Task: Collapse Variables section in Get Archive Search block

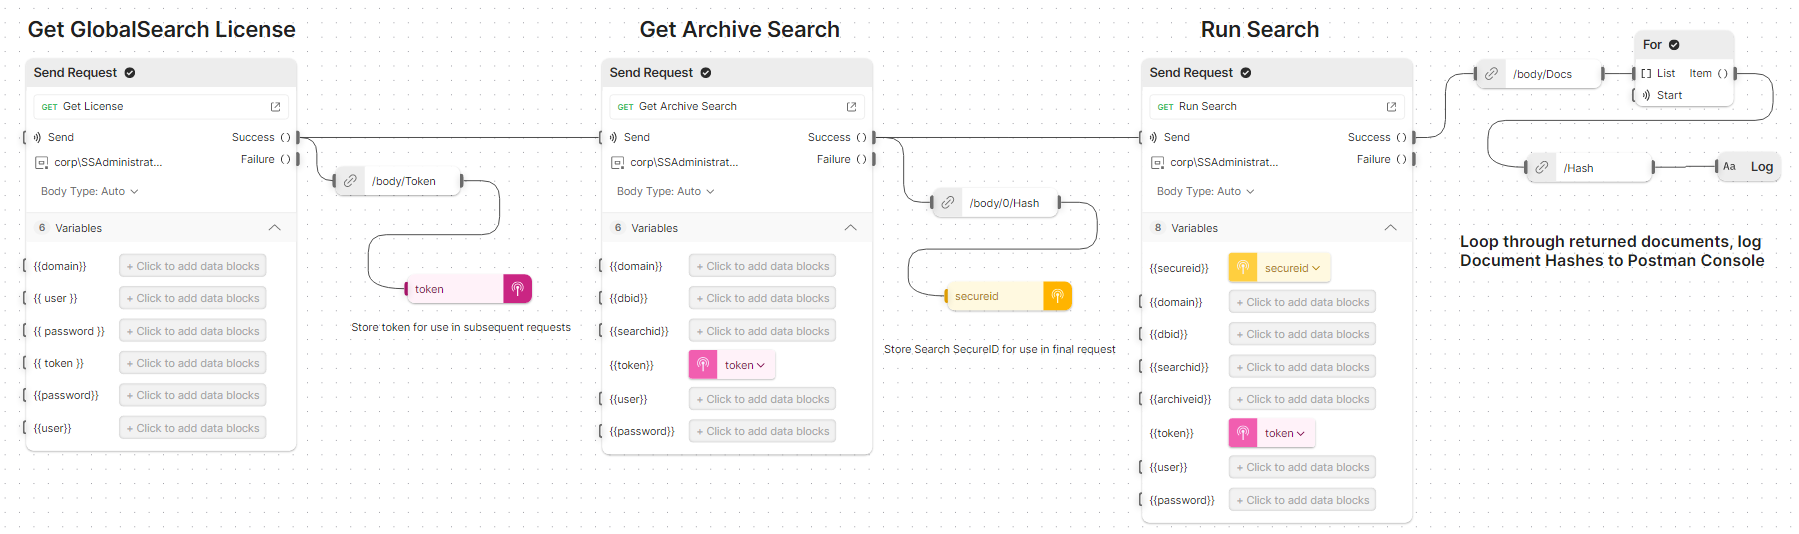Action: [x=850, y=228]
